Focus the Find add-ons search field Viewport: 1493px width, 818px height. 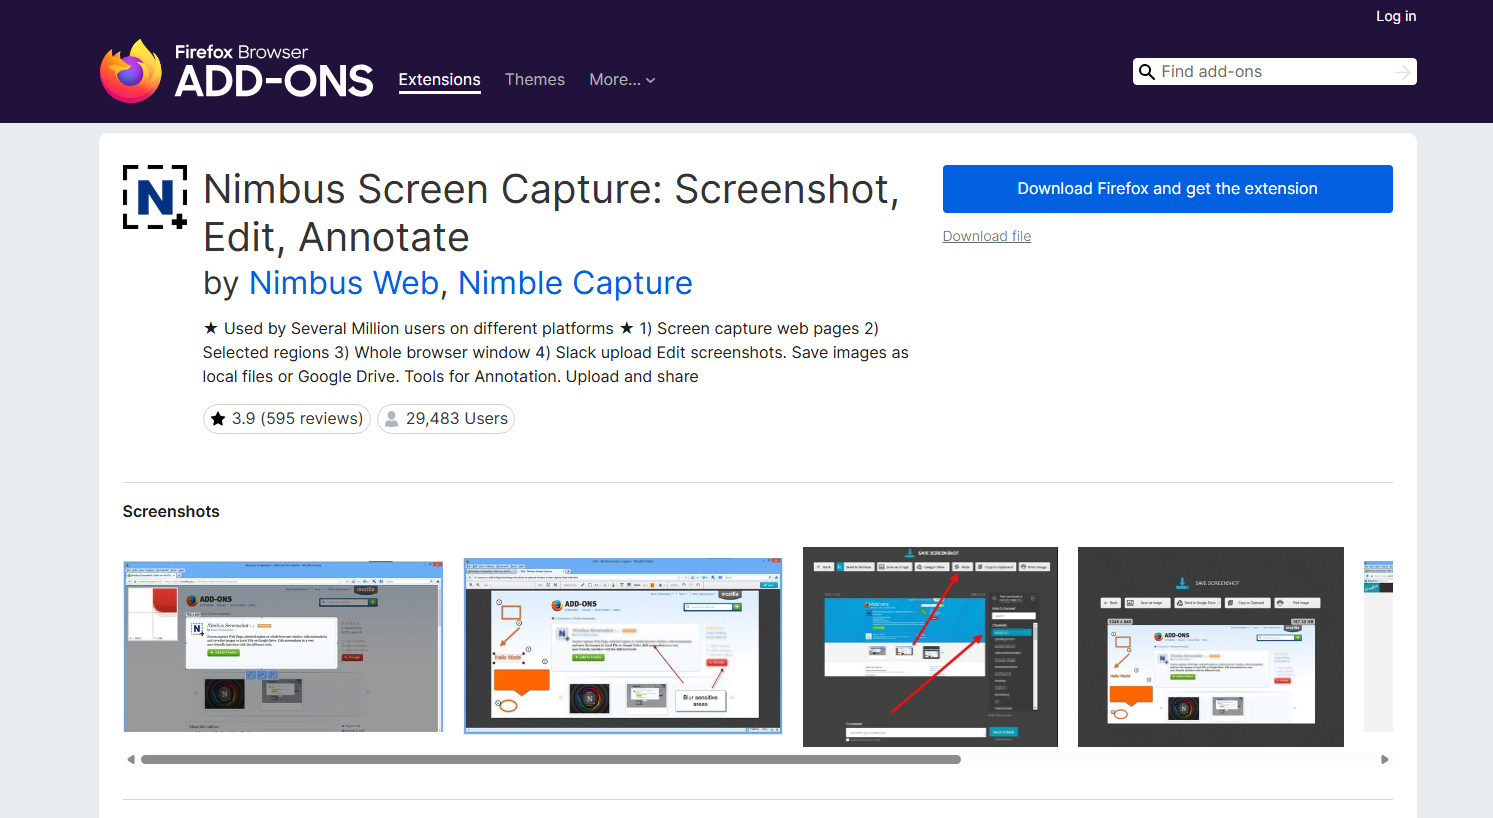coord(1274,72)
